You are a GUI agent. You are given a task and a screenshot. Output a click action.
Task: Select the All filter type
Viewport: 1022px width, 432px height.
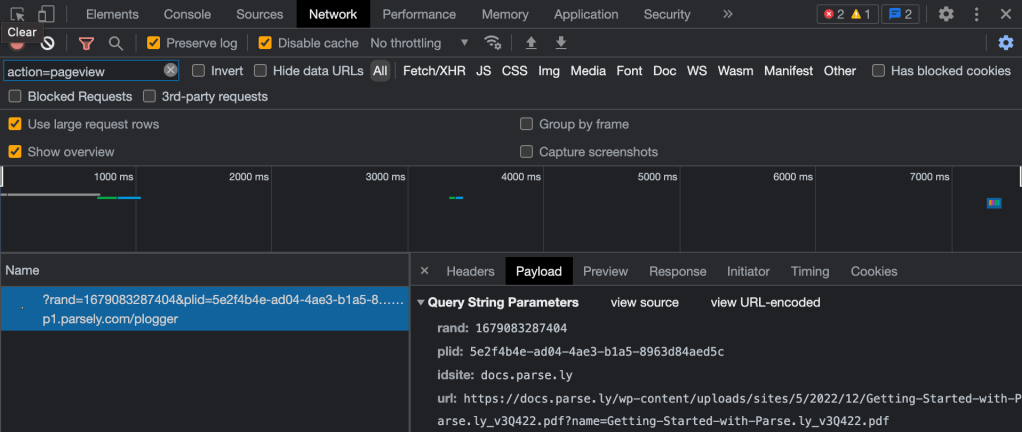380,70
